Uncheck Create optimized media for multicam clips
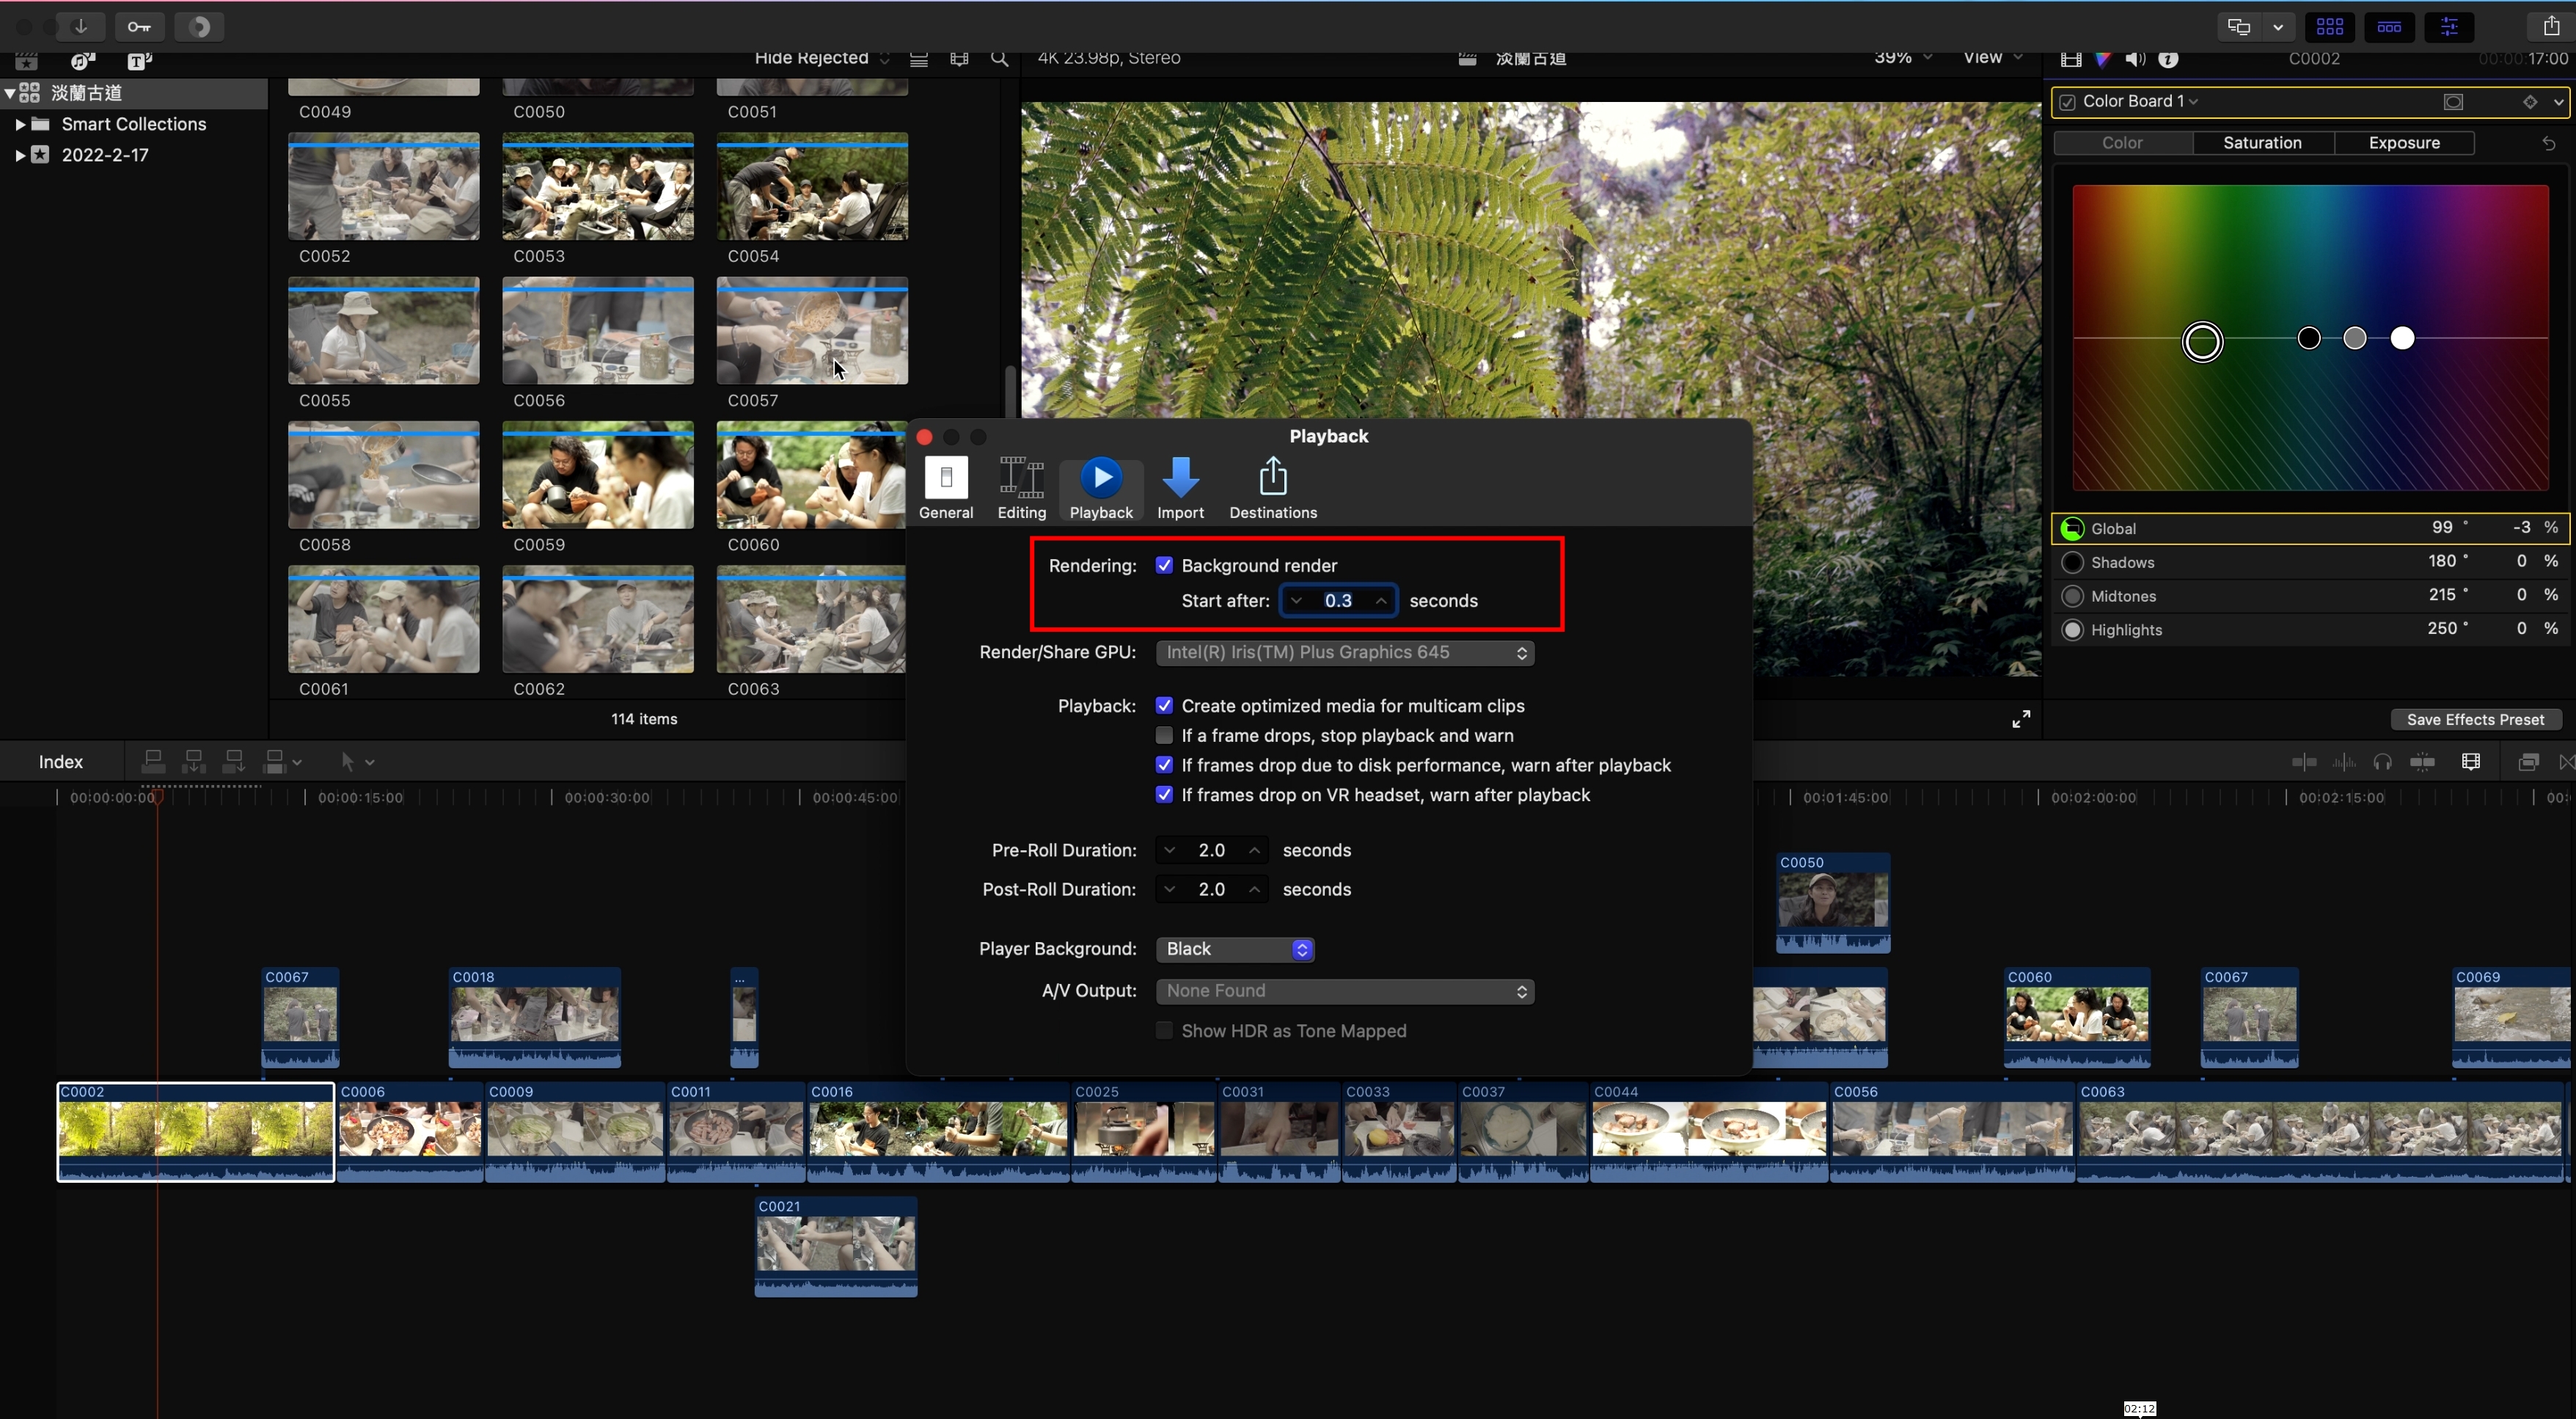 1164,705
